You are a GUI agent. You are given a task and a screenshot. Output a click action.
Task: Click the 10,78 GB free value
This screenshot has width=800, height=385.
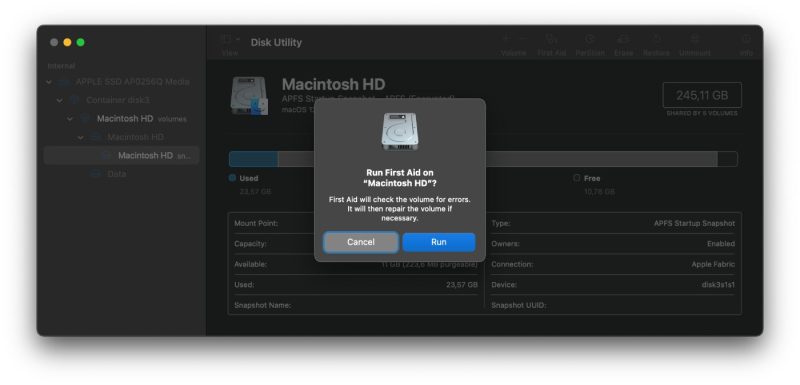pyautogui.click(x=599, y=192)
